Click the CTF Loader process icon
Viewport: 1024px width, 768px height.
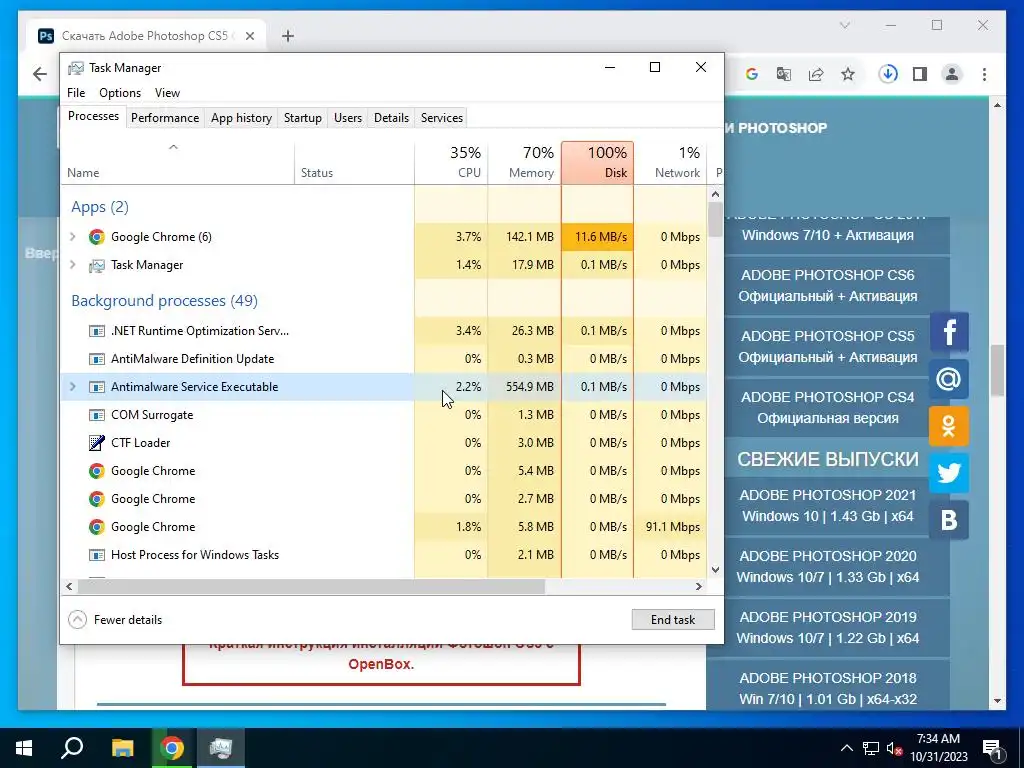(97, 443)
